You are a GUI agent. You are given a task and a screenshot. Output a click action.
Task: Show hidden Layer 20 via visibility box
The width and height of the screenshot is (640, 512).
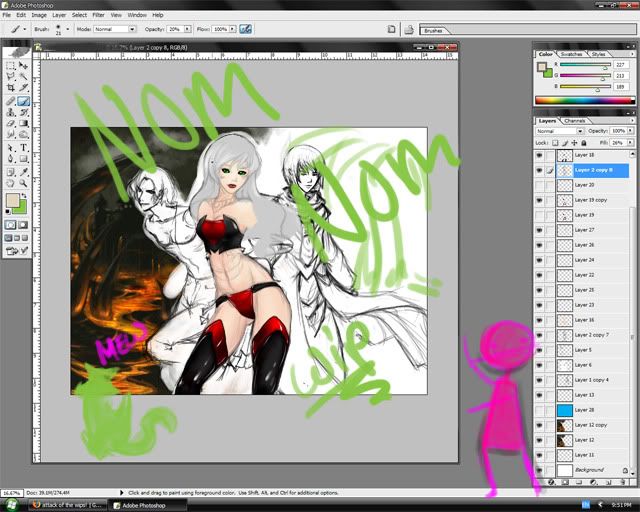click(x=540, y=185)
